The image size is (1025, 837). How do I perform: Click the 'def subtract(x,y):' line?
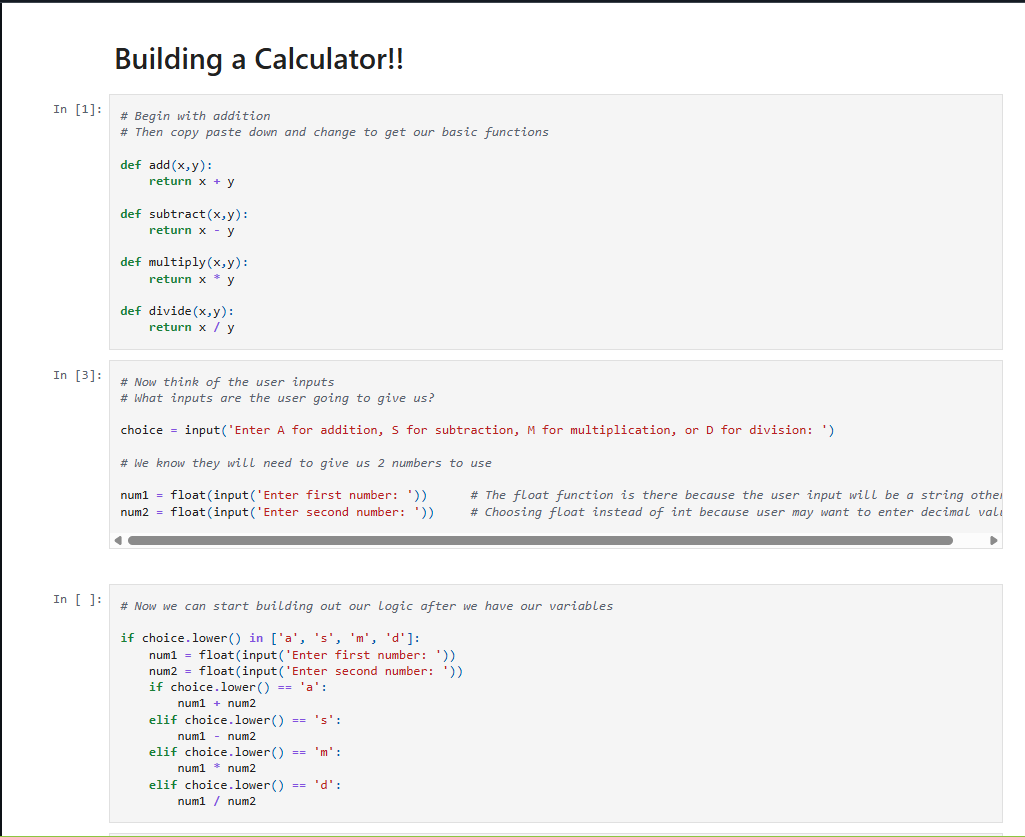coord(184,214)
